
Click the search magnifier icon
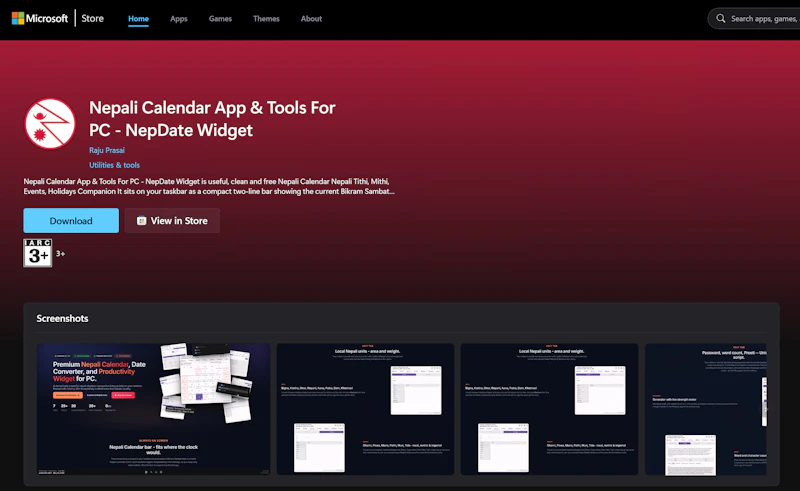point(720,18)
